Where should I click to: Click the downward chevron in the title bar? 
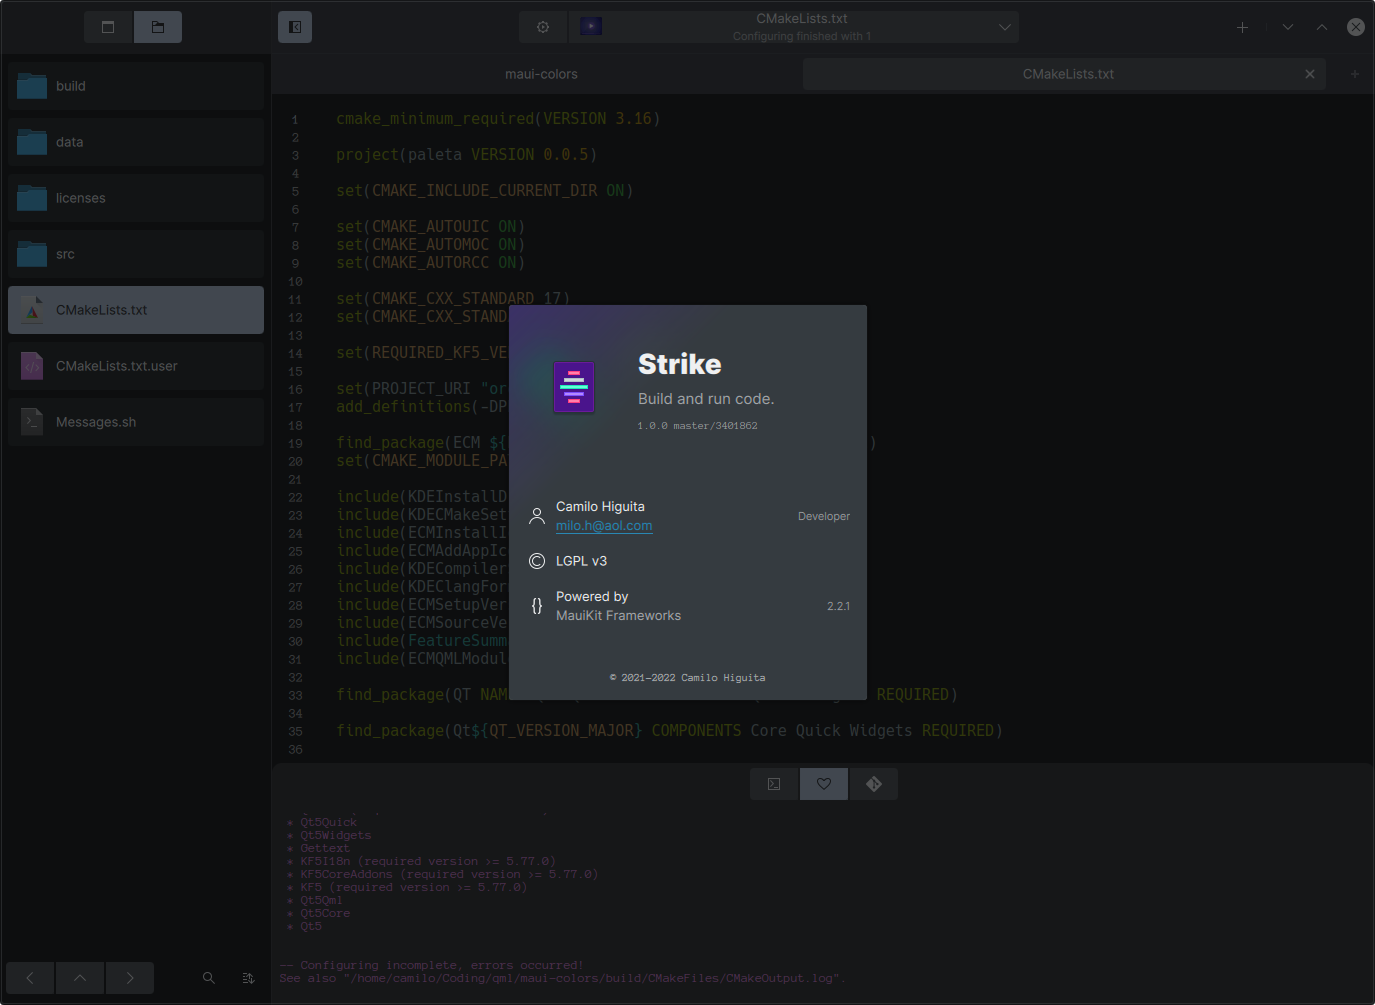tap(1288, 27)
